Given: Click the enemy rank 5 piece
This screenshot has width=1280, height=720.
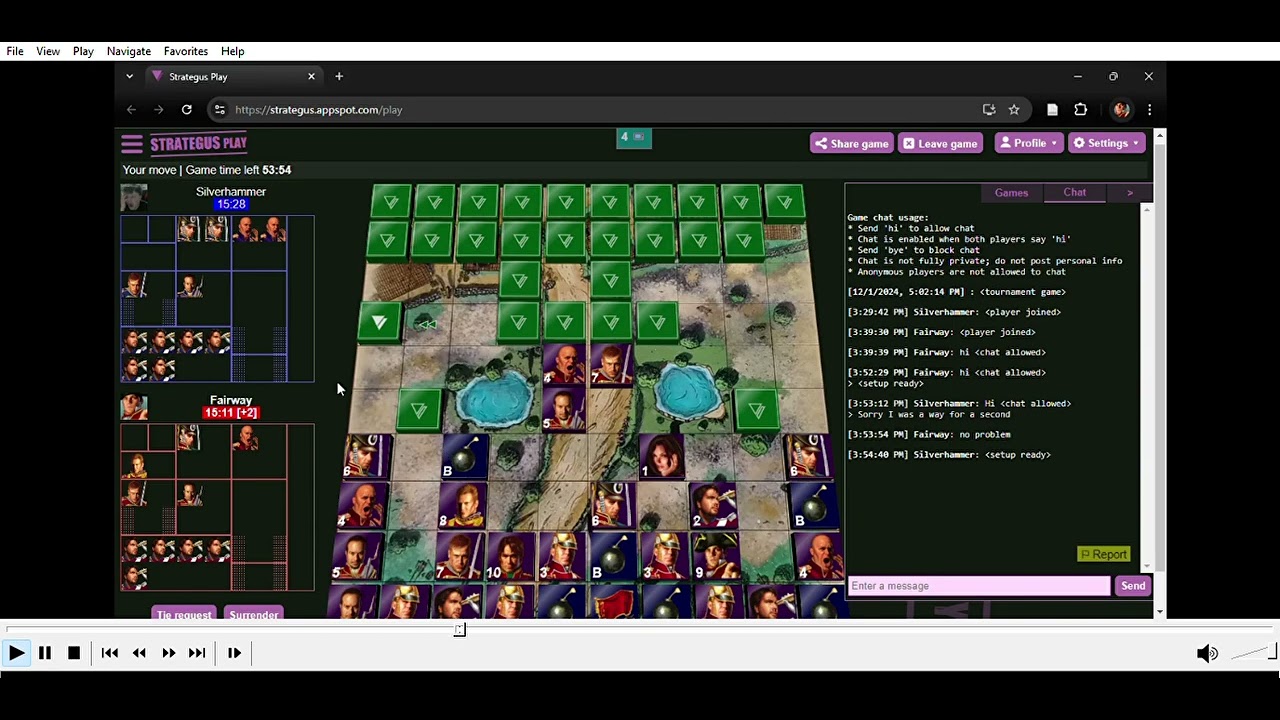Looking at the screenshot, I should [563, 408].
